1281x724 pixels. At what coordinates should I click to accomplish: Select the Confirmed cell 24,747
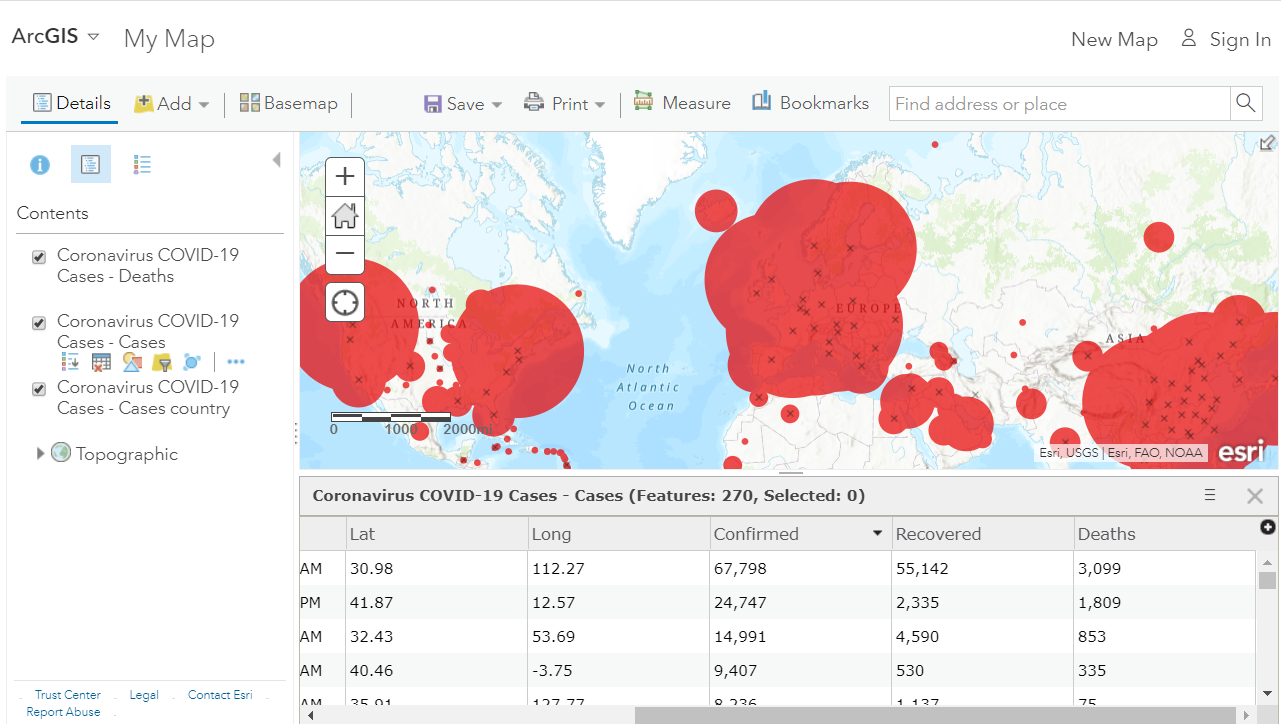(x=801, y=602)
